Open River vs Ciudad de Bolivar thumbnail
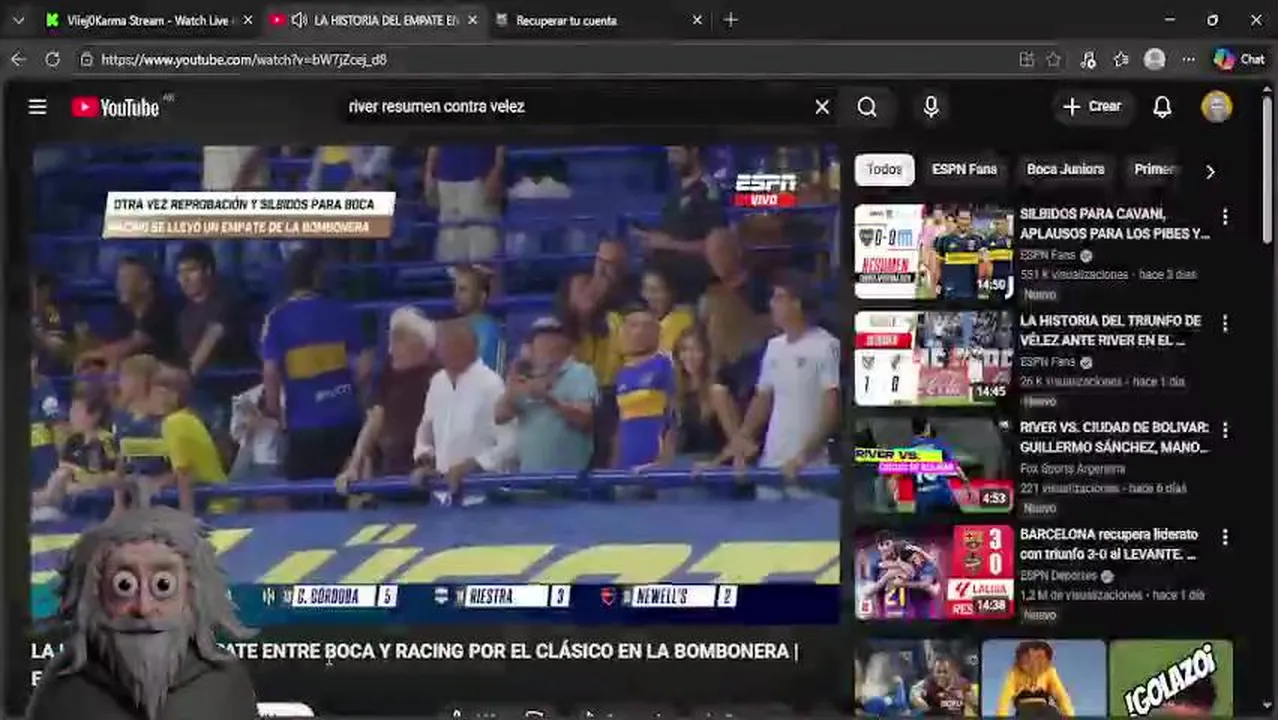 pyautogui.click(x=933, y=465)
